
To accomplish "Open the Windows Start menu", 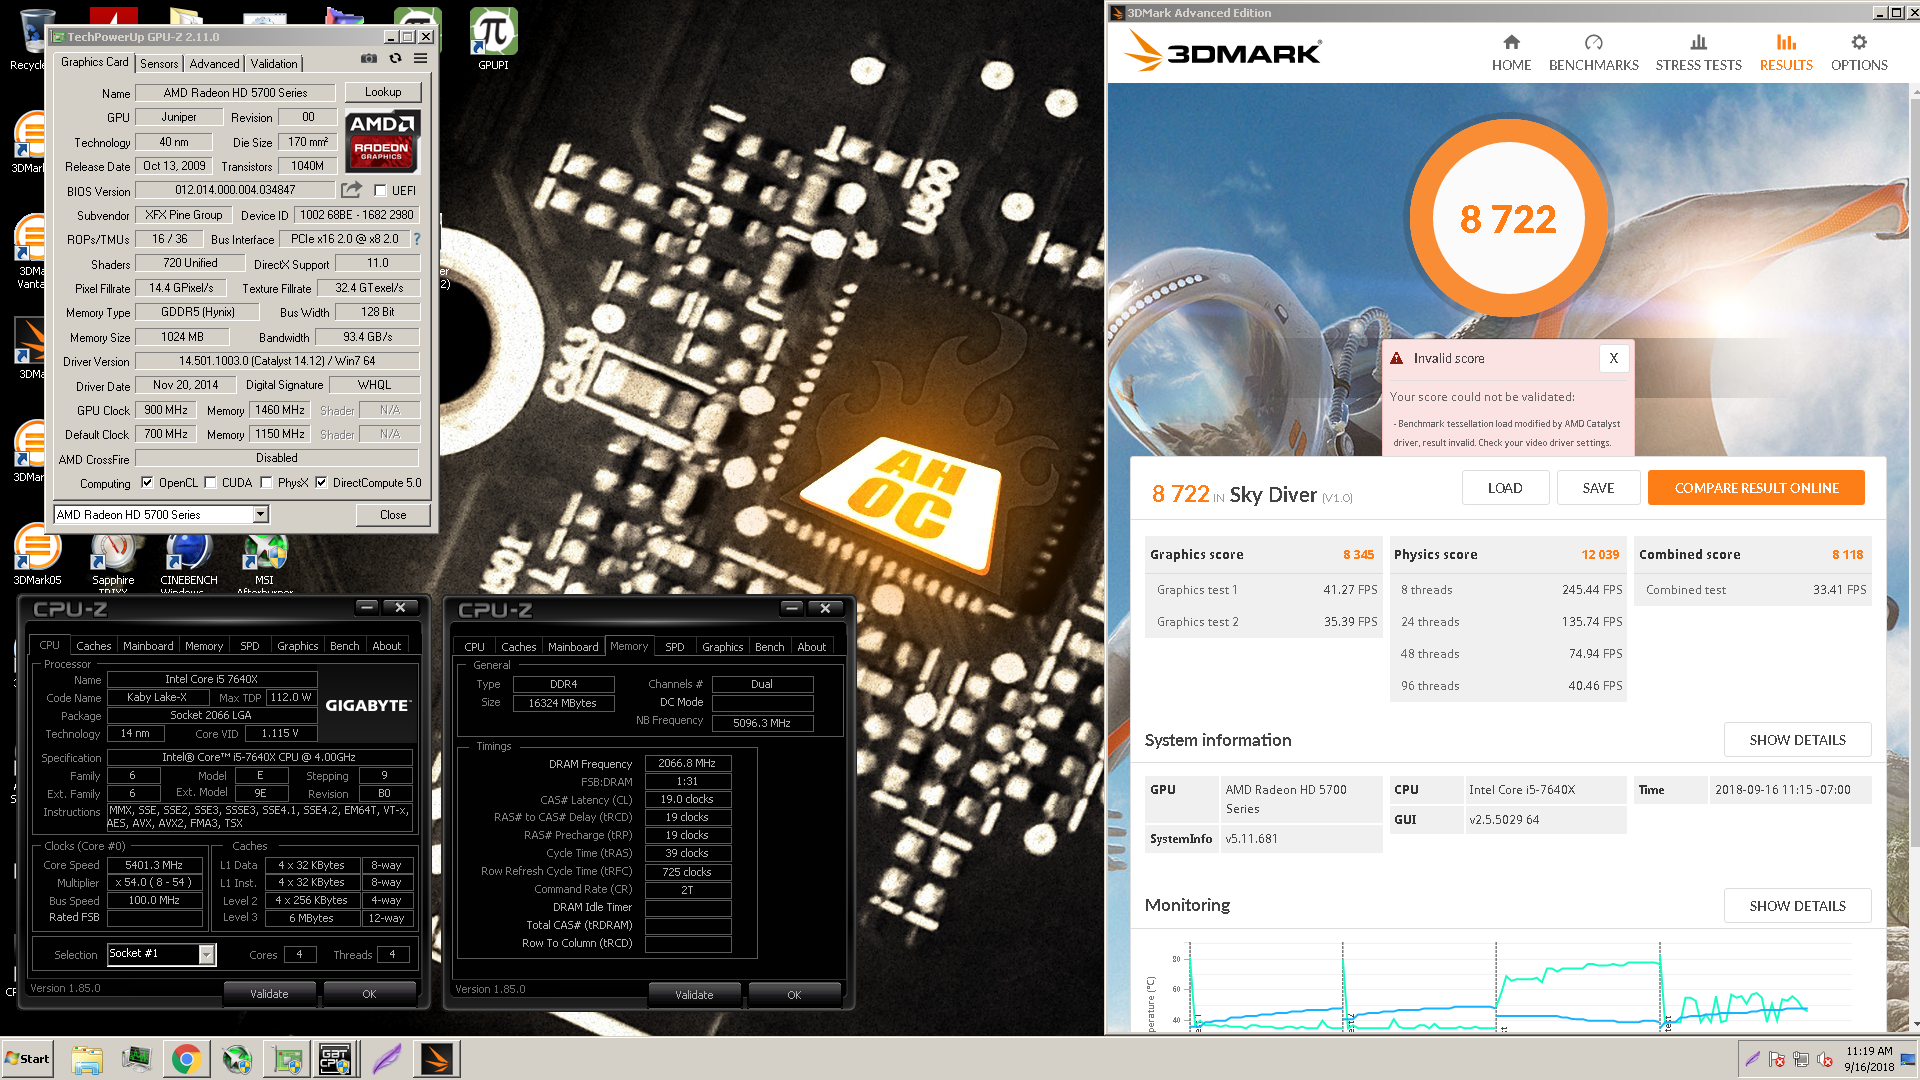I will tap(27, 1059).
